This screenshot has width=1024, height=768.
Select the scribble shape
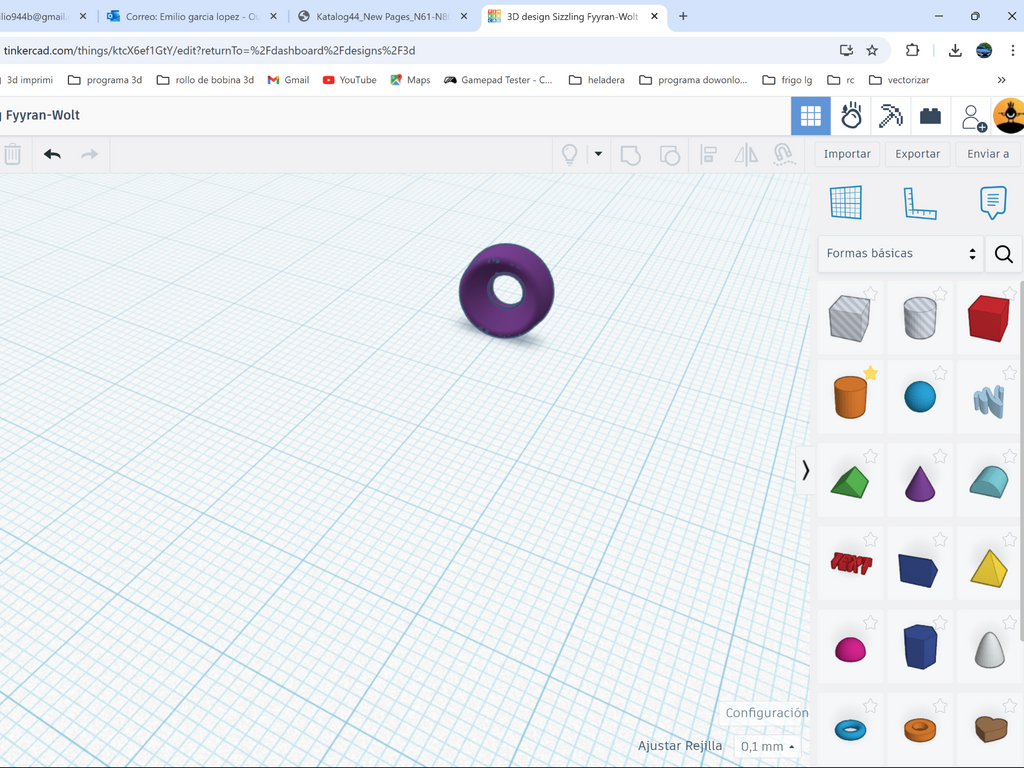[x=989, y=401]
